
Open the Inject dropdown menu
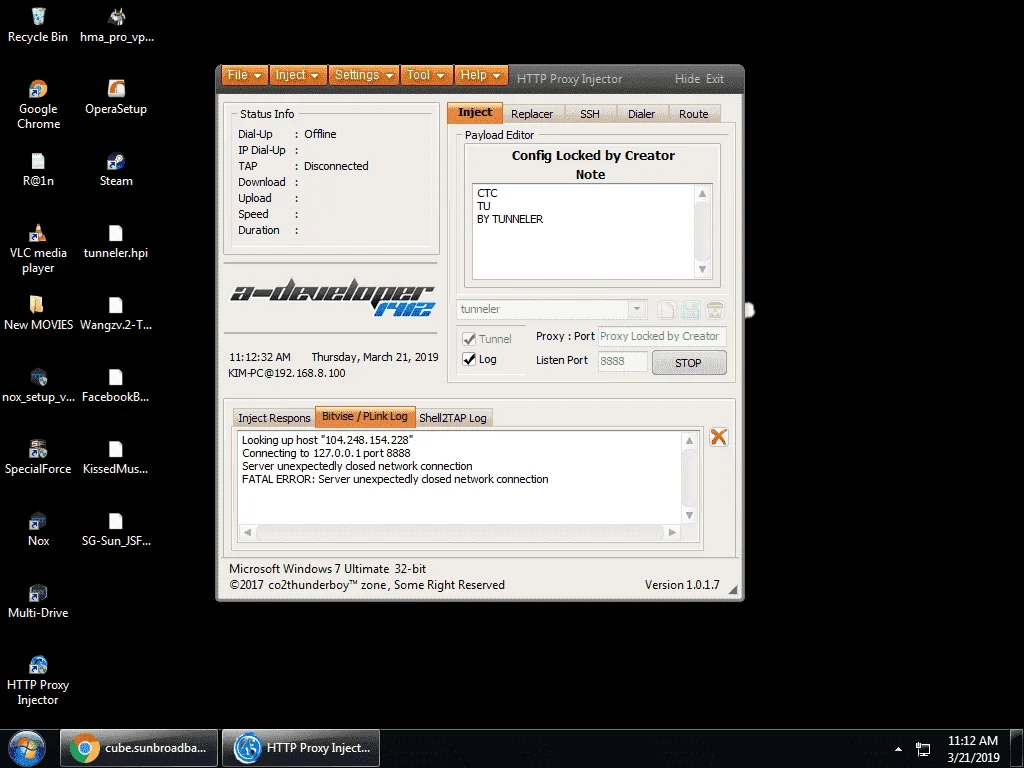[x=297, y=75]
